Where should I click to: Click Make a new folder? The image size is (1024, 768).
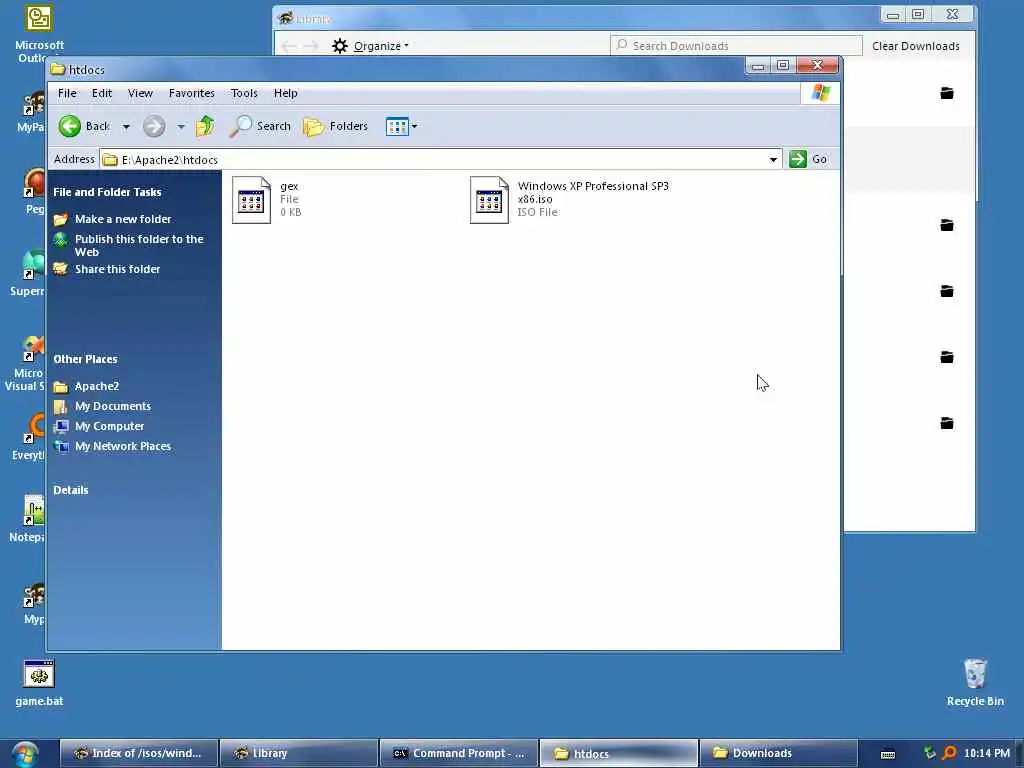coord(123,219)
